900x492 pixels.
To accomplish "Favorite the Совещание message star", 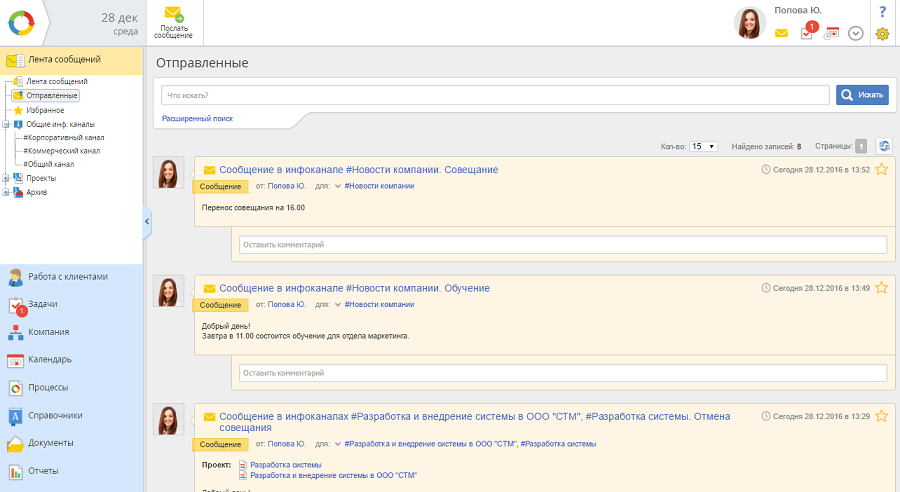I will tap(882, 169).
